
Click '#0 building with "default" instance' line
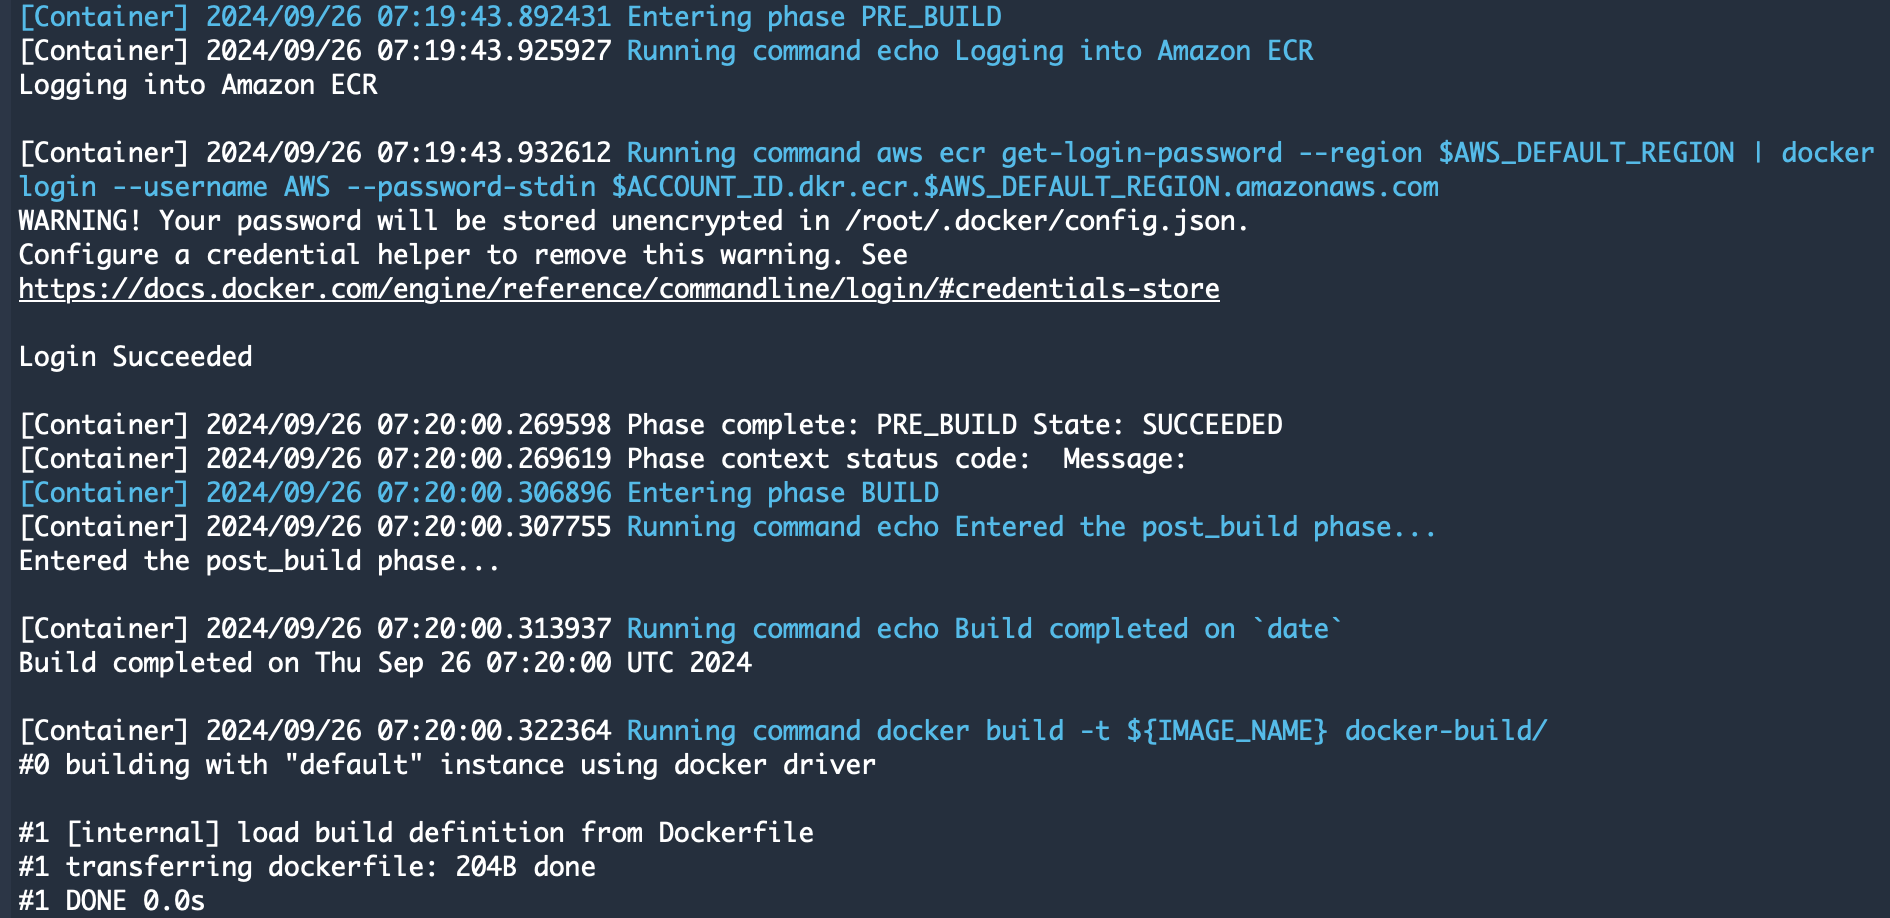(447, 765)
